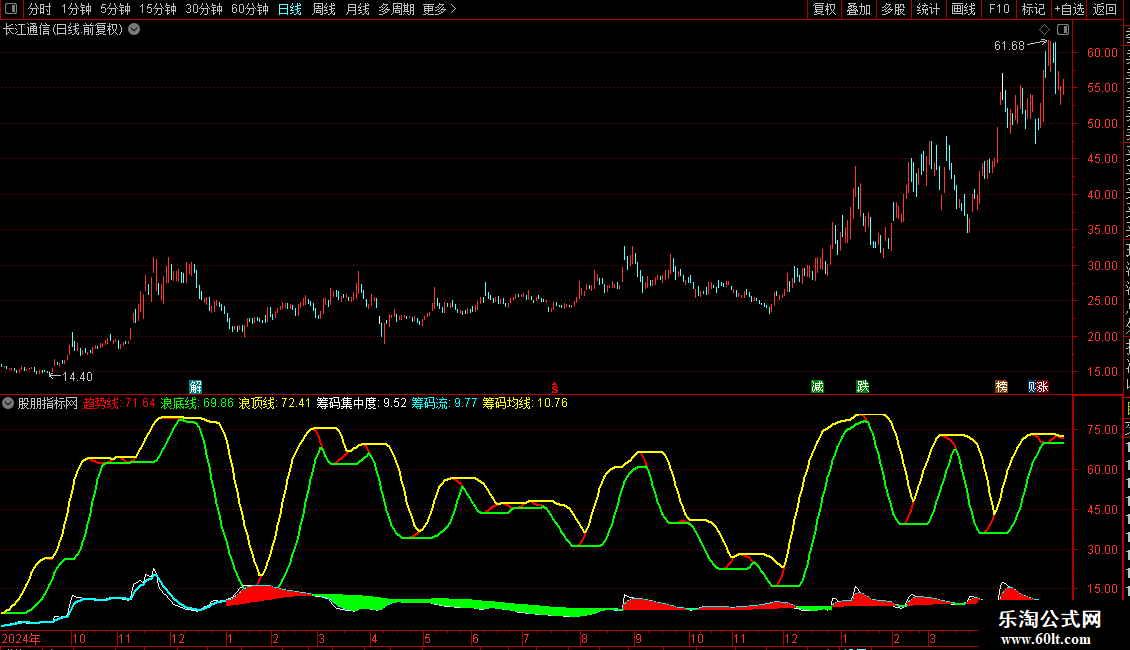1130x650 pixels.
Task: Click the 2024年 date axis label
Action: coord(21,638)
